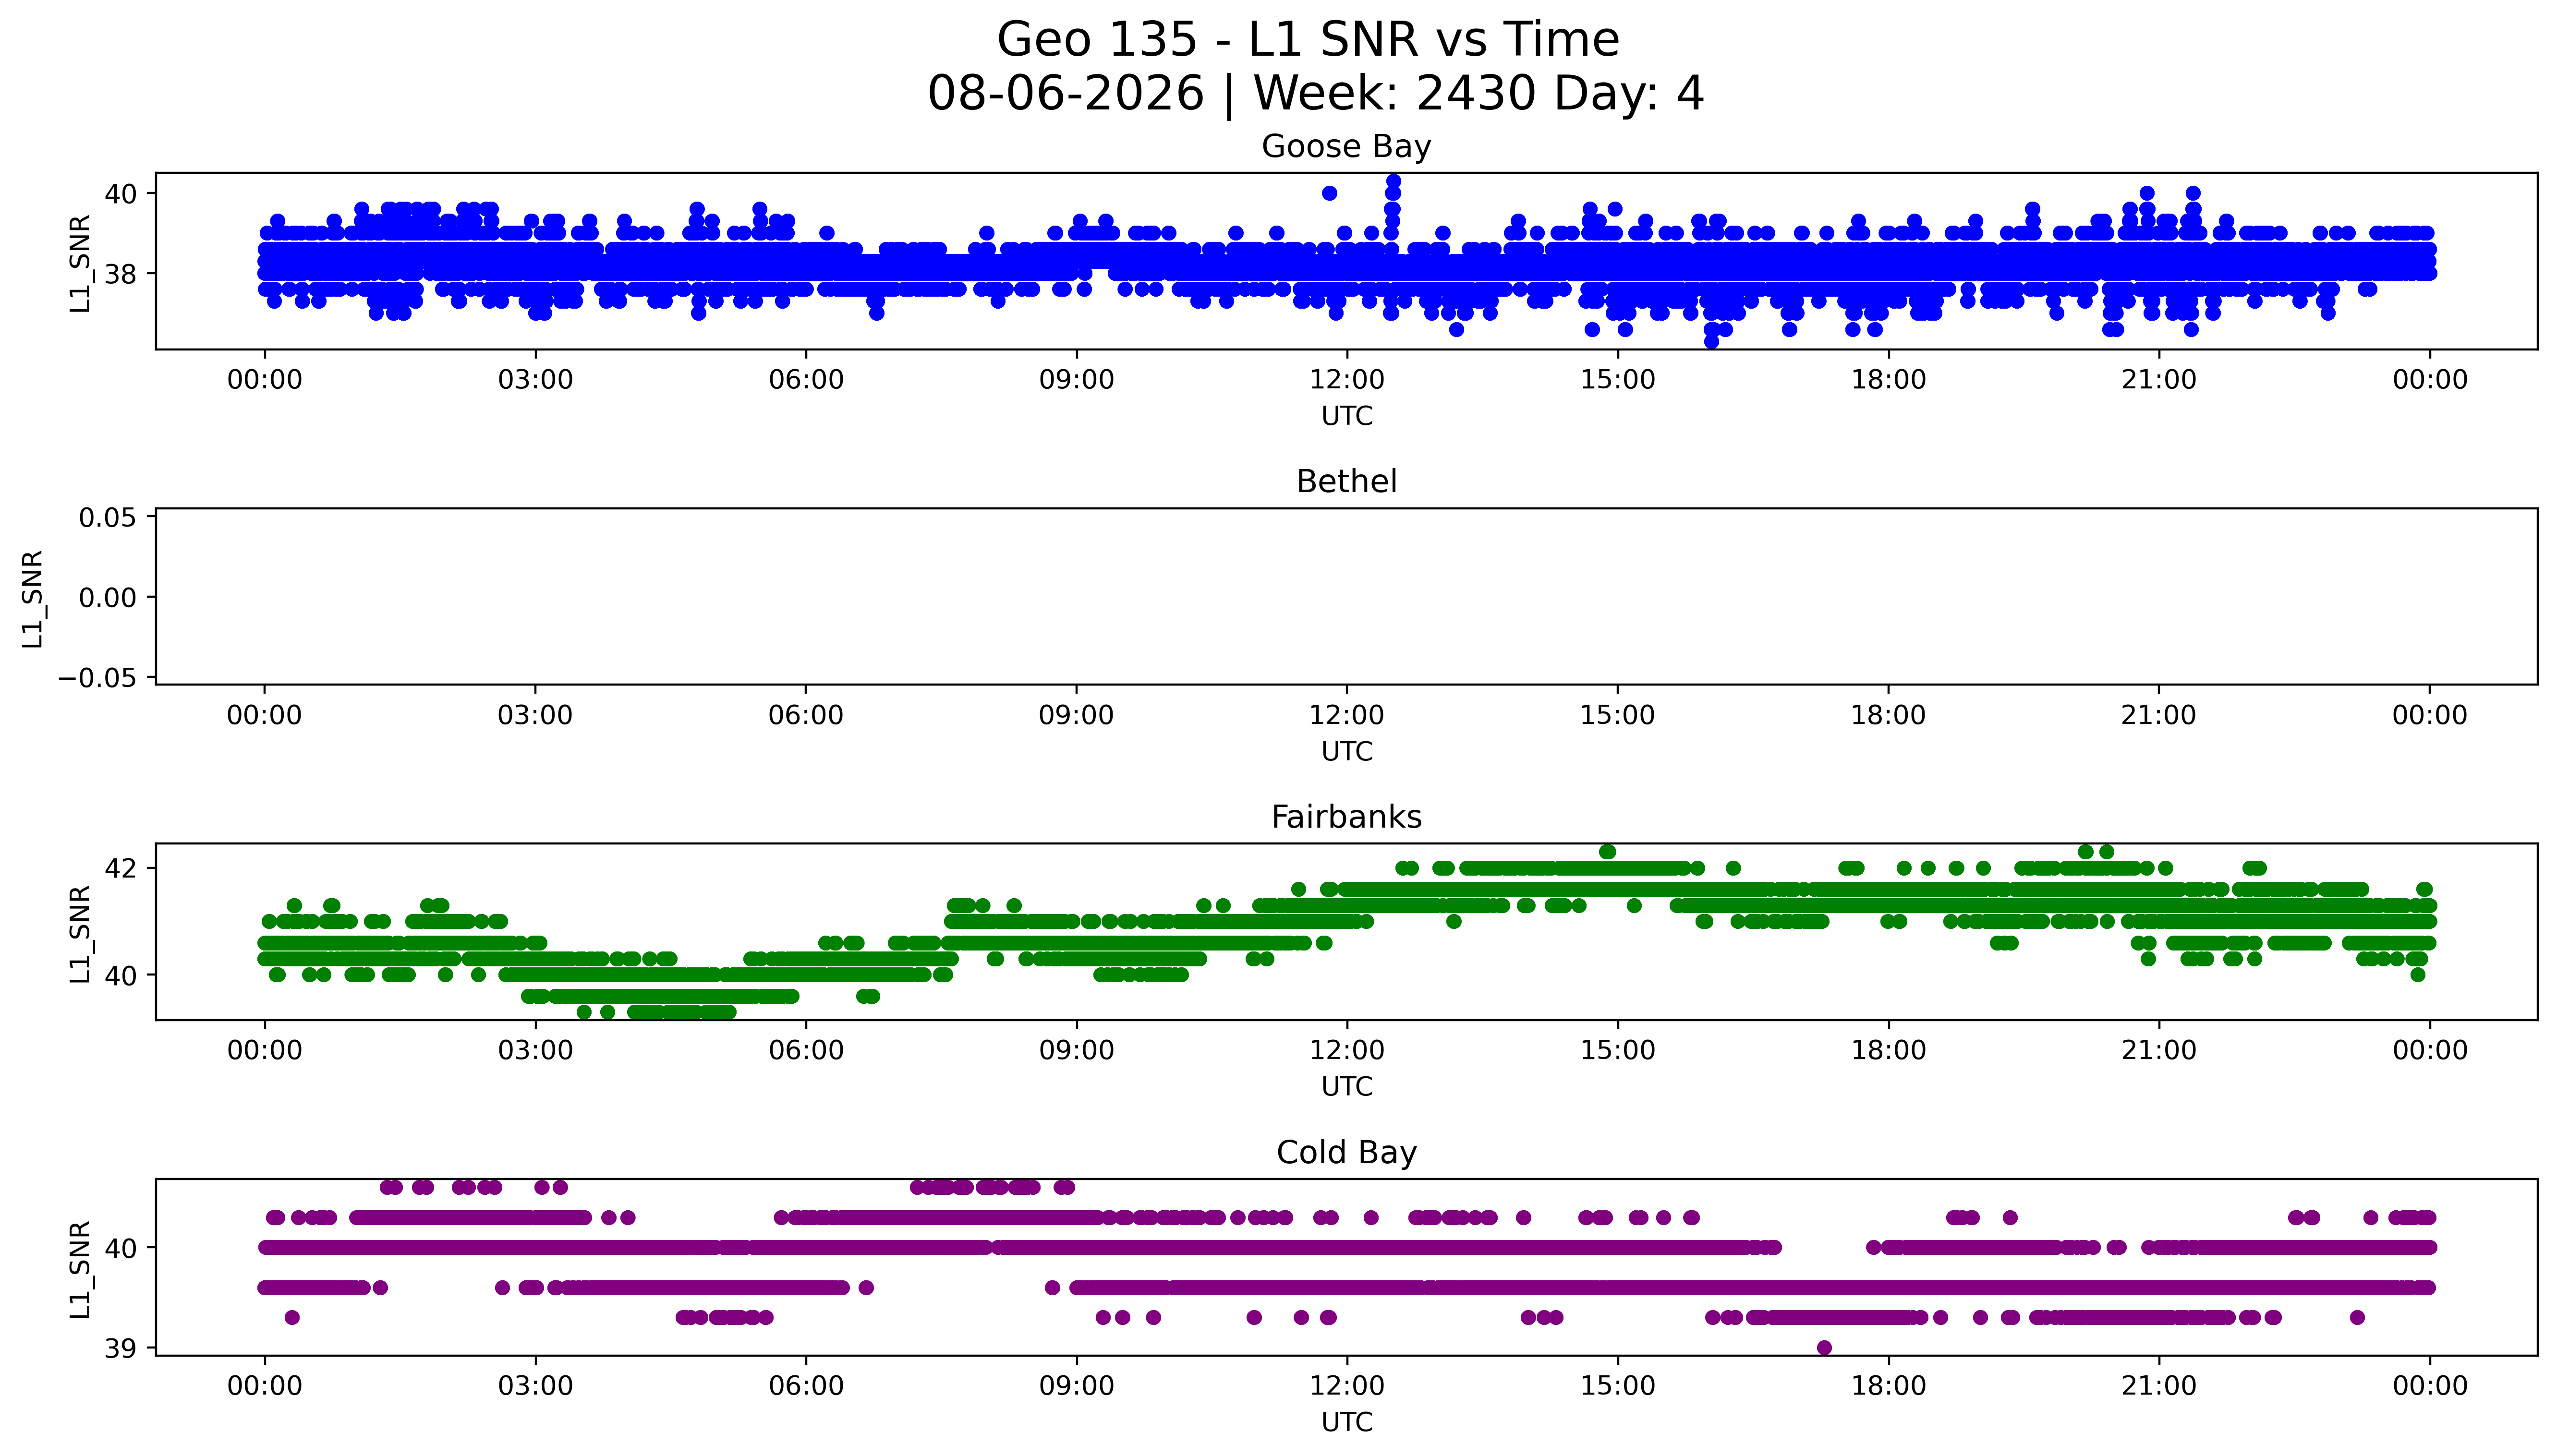This screenshot has width=2557, height=1456.
Task: Select the Bethel subplot title
Action: click(1346, 481)
